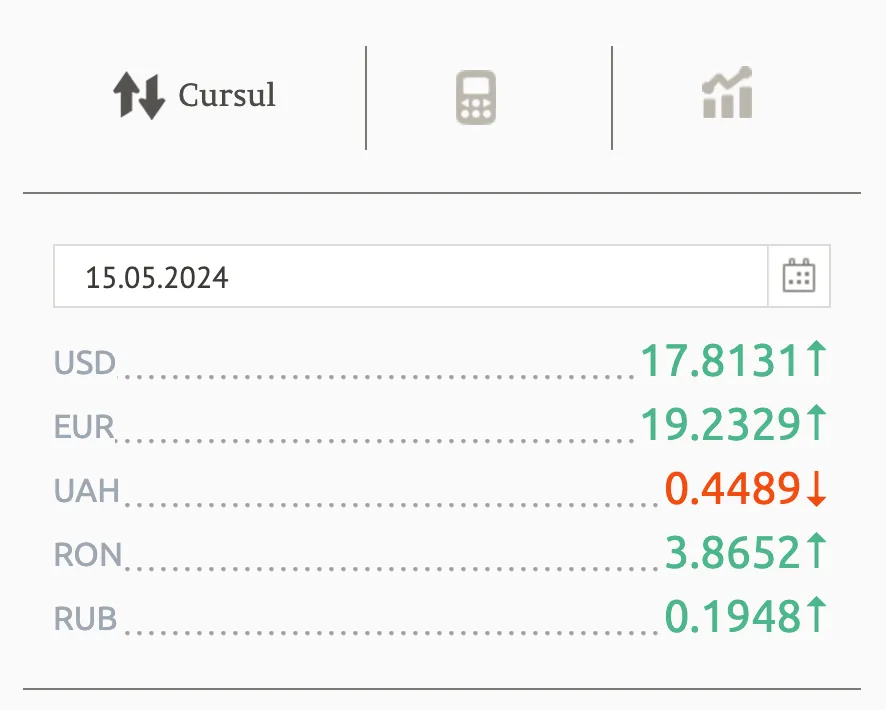Click the green up arrow next to RUB

click(x=816, y=615)
